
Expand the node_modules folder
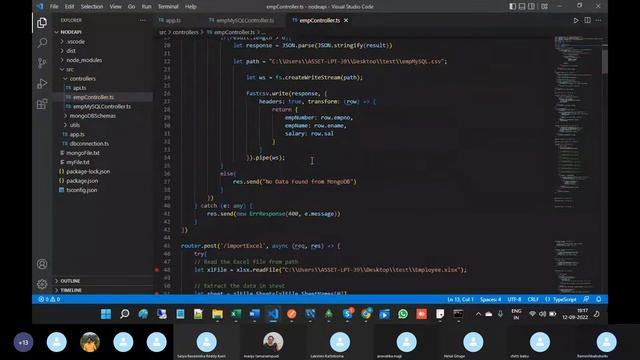103,60
